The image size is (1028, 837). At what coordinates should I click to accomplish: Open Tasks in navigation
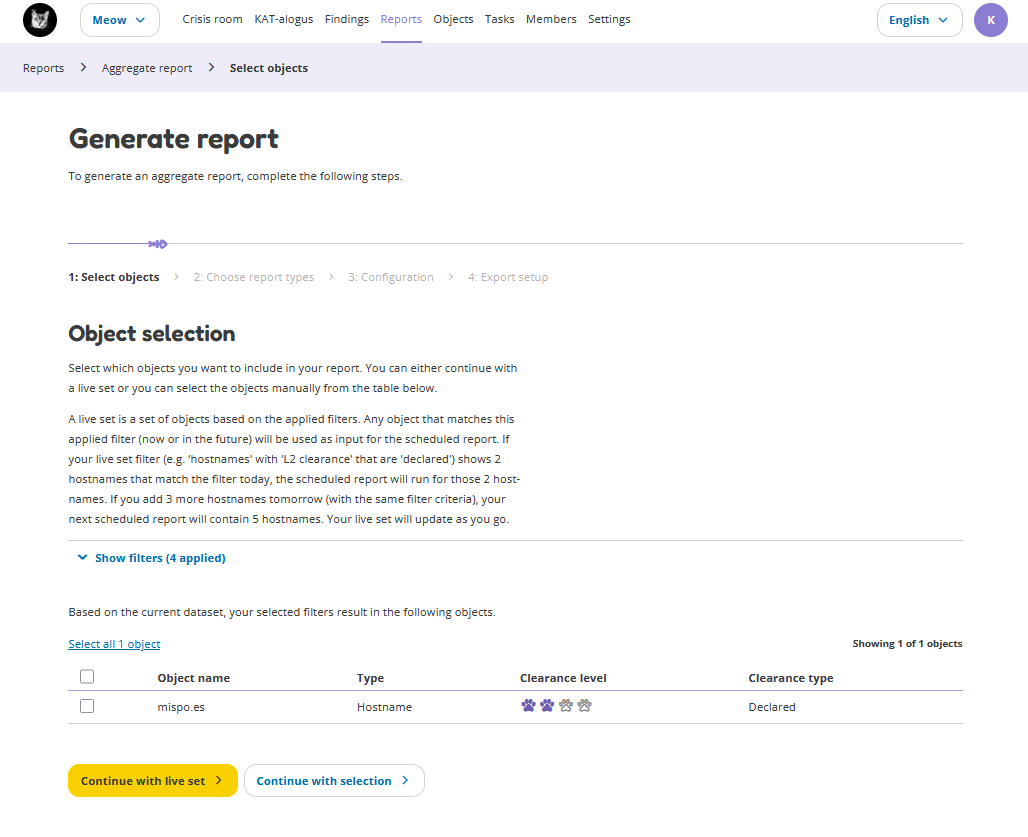(x=500, y=19)
